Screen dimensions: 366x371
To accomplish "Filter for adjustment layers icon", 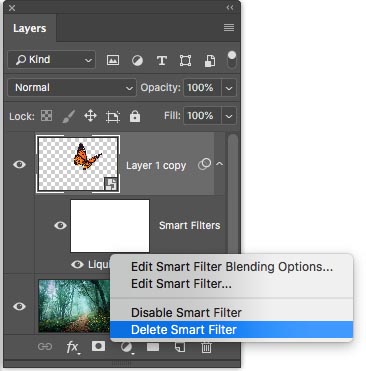I will [137, 60].
